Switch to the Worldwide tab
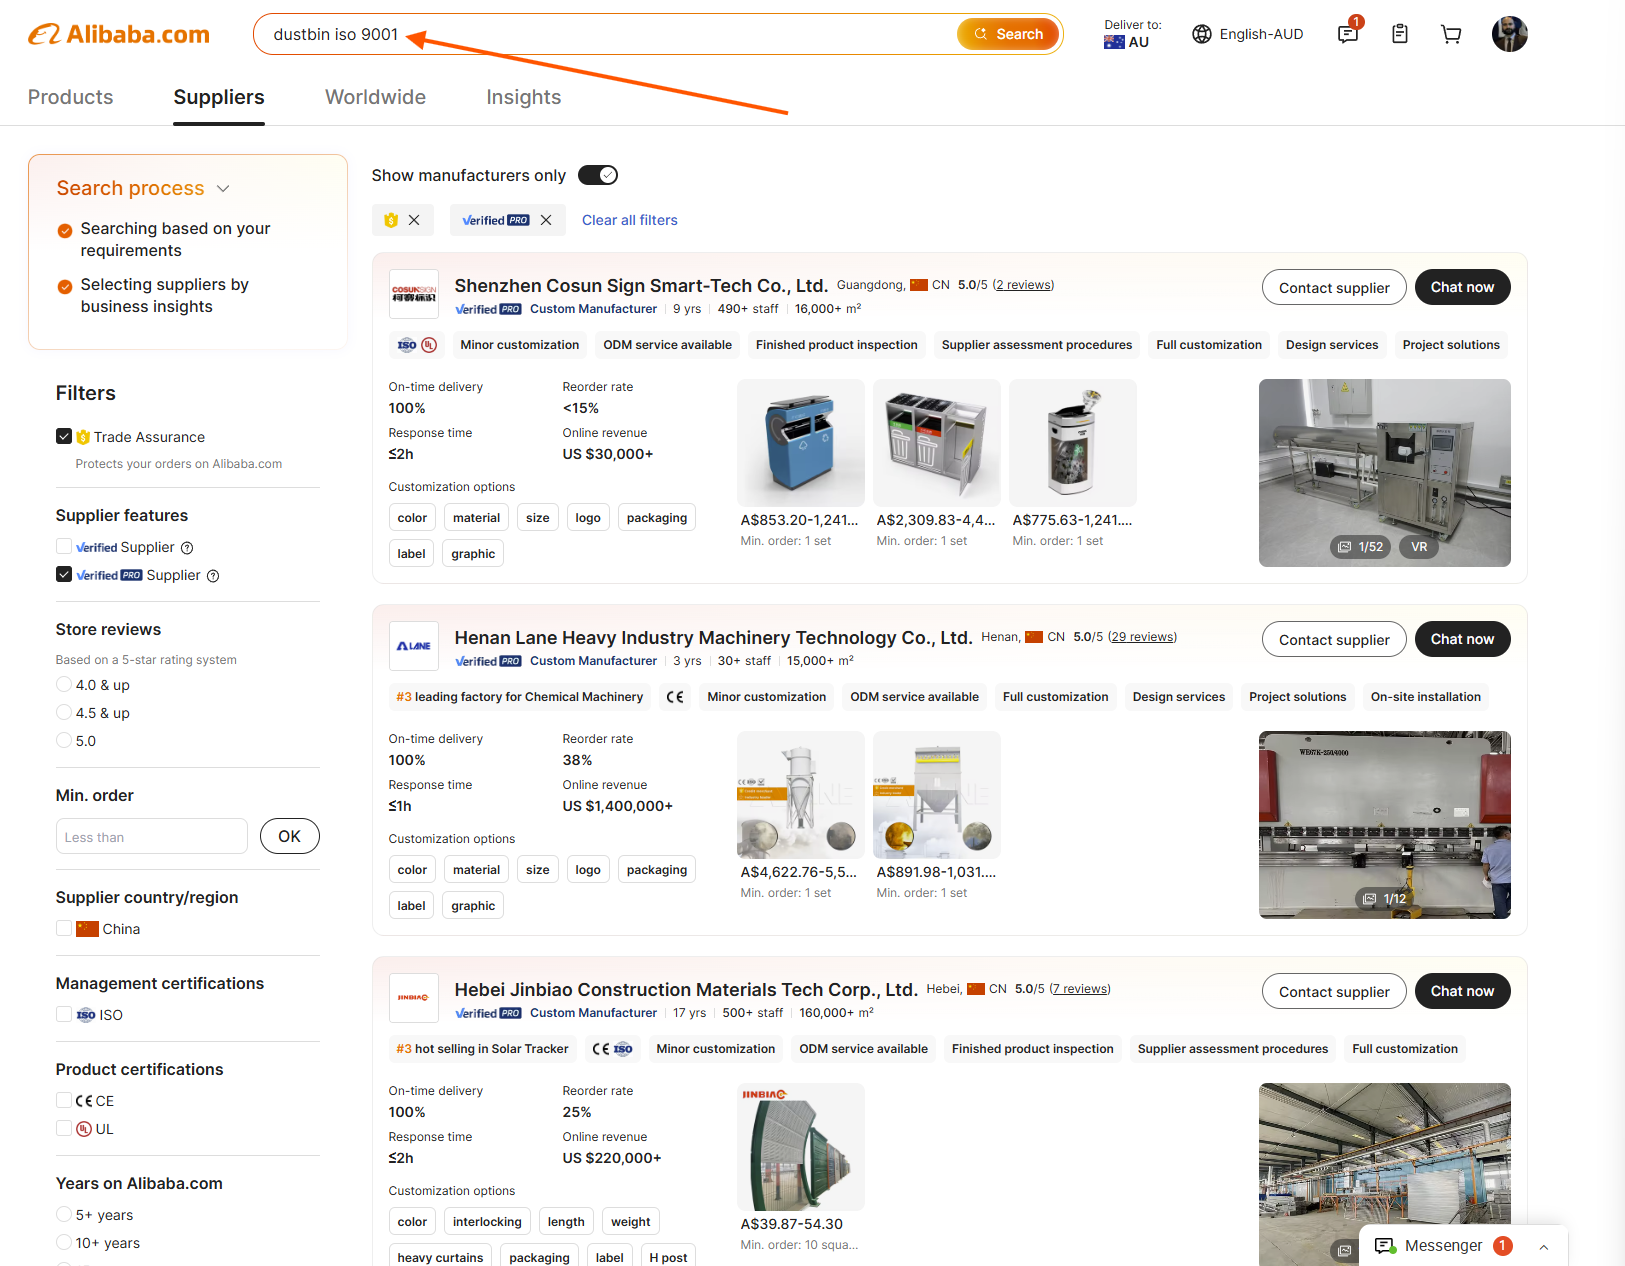The width and height of the screenshot is (1625, 1266). pyautogui.click(x=376, y=97)
